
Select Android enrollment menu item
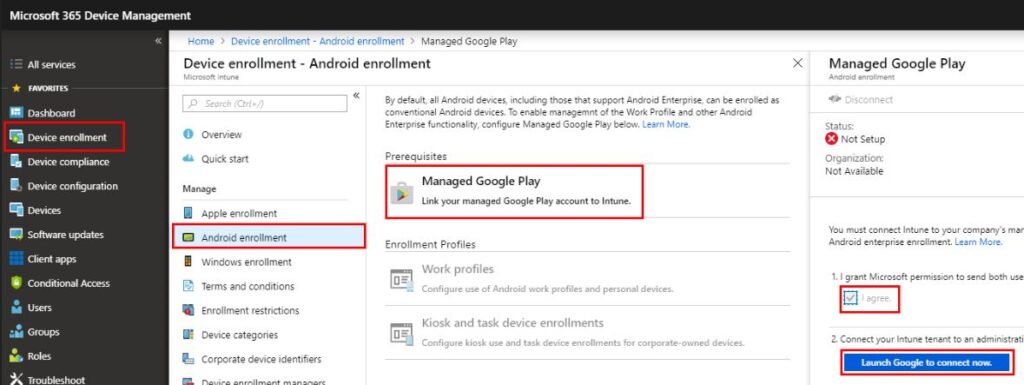268,238
